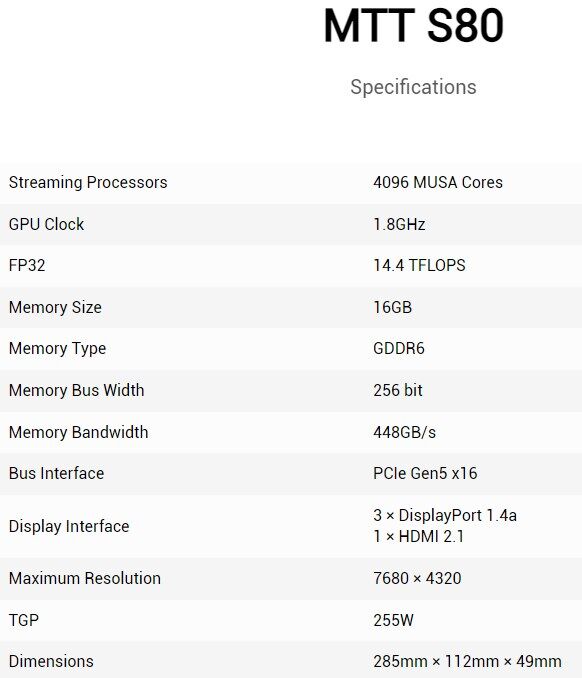Click the Memory Bus Width label
This screenshot has width=582, height=678.
click(76, 390)
